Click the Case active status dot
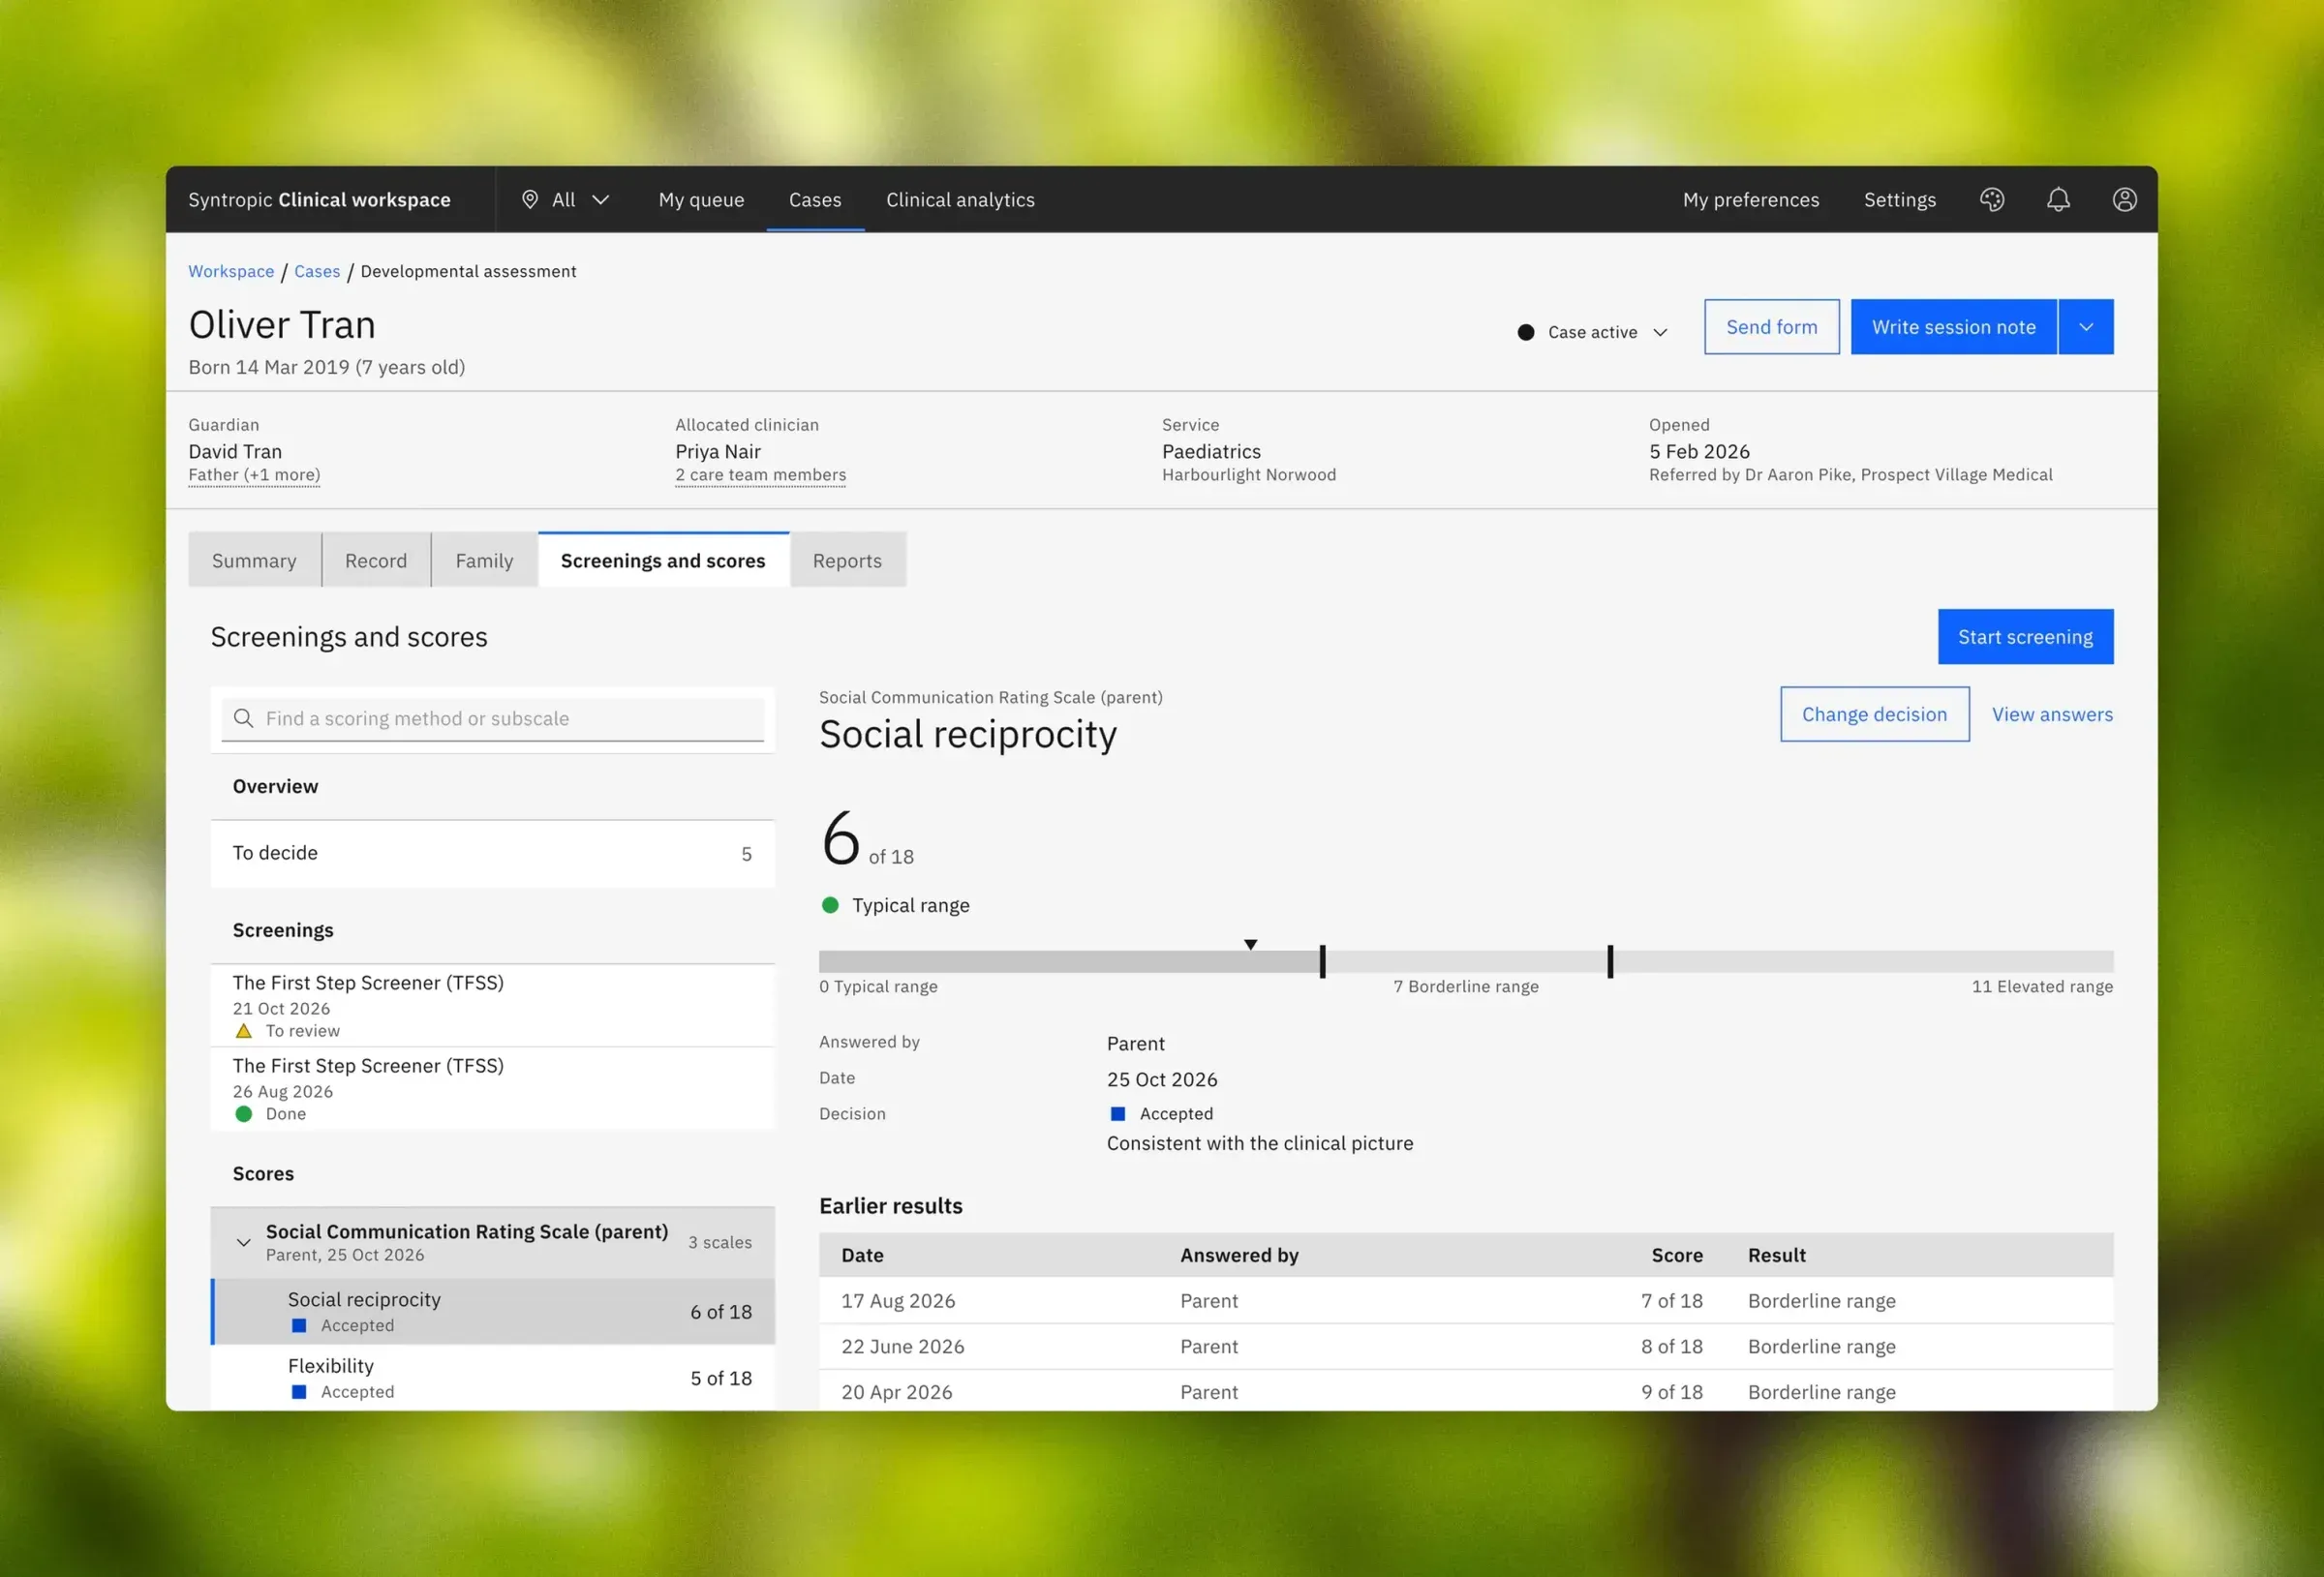Image resolution: width=2324 pixels, height=1577 pixels. click(x=1525, y=332)
